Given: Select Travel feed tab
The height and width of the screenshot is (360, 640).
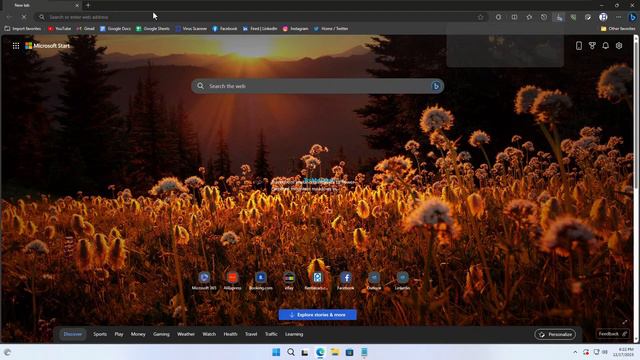Looking at the screenshot, I should click(x=251, y=334).
